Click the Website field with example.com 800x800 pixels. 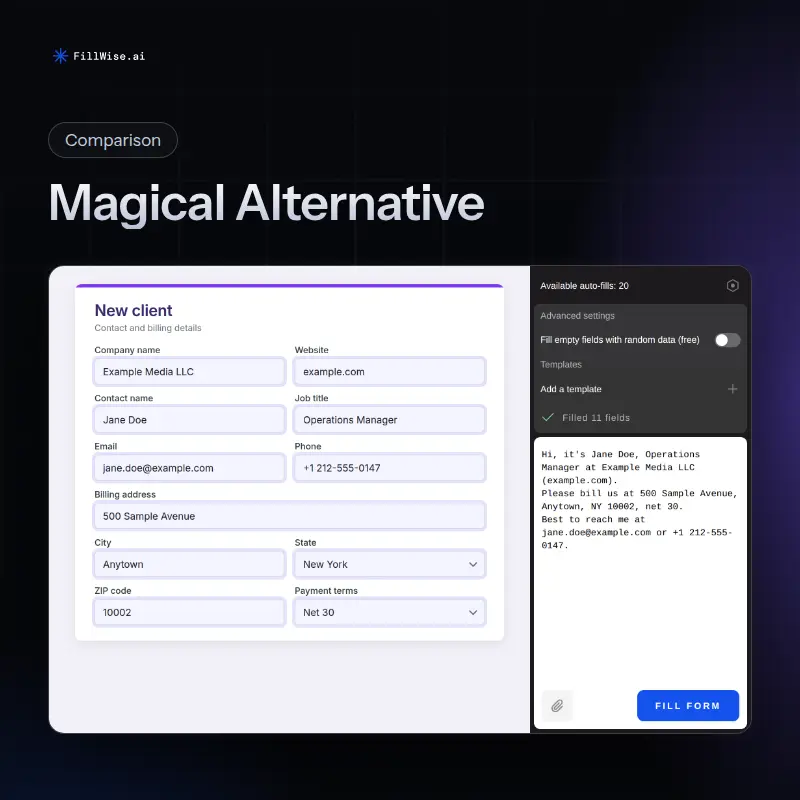coord(390,371)
